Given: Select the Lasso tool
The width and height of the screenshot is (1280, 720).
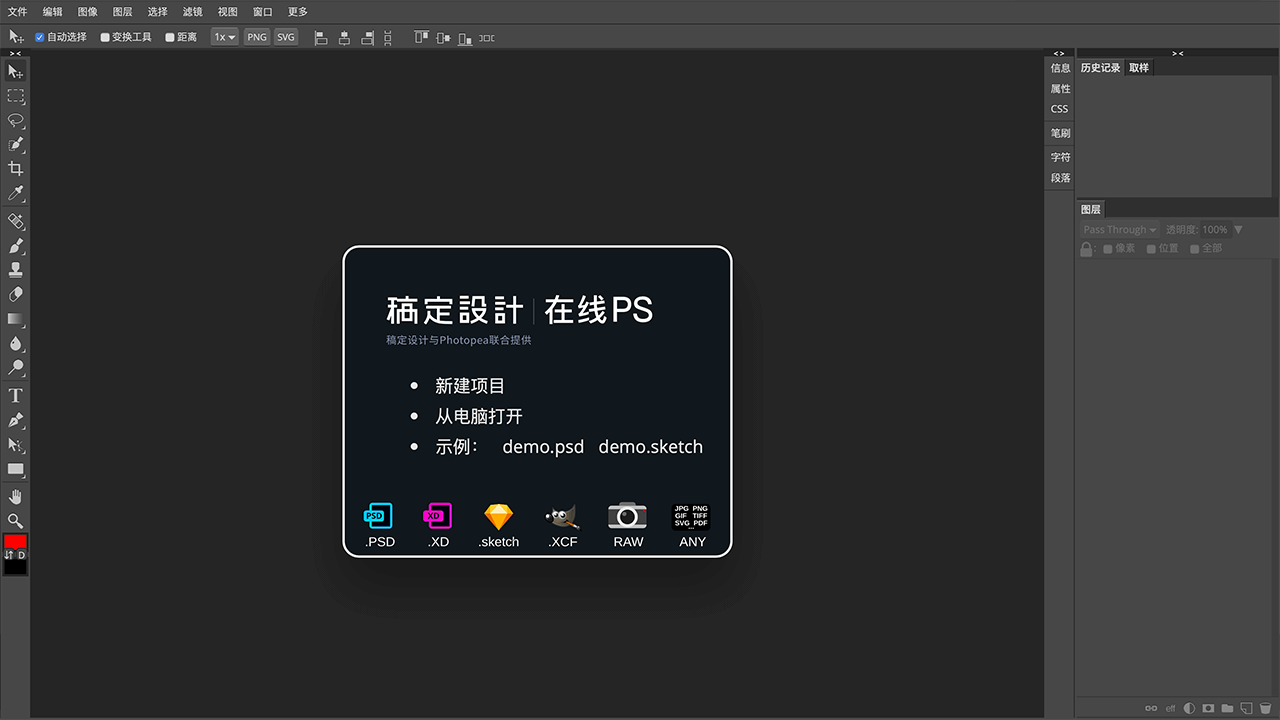Looking at the screenshot, I should click(15, 120).
